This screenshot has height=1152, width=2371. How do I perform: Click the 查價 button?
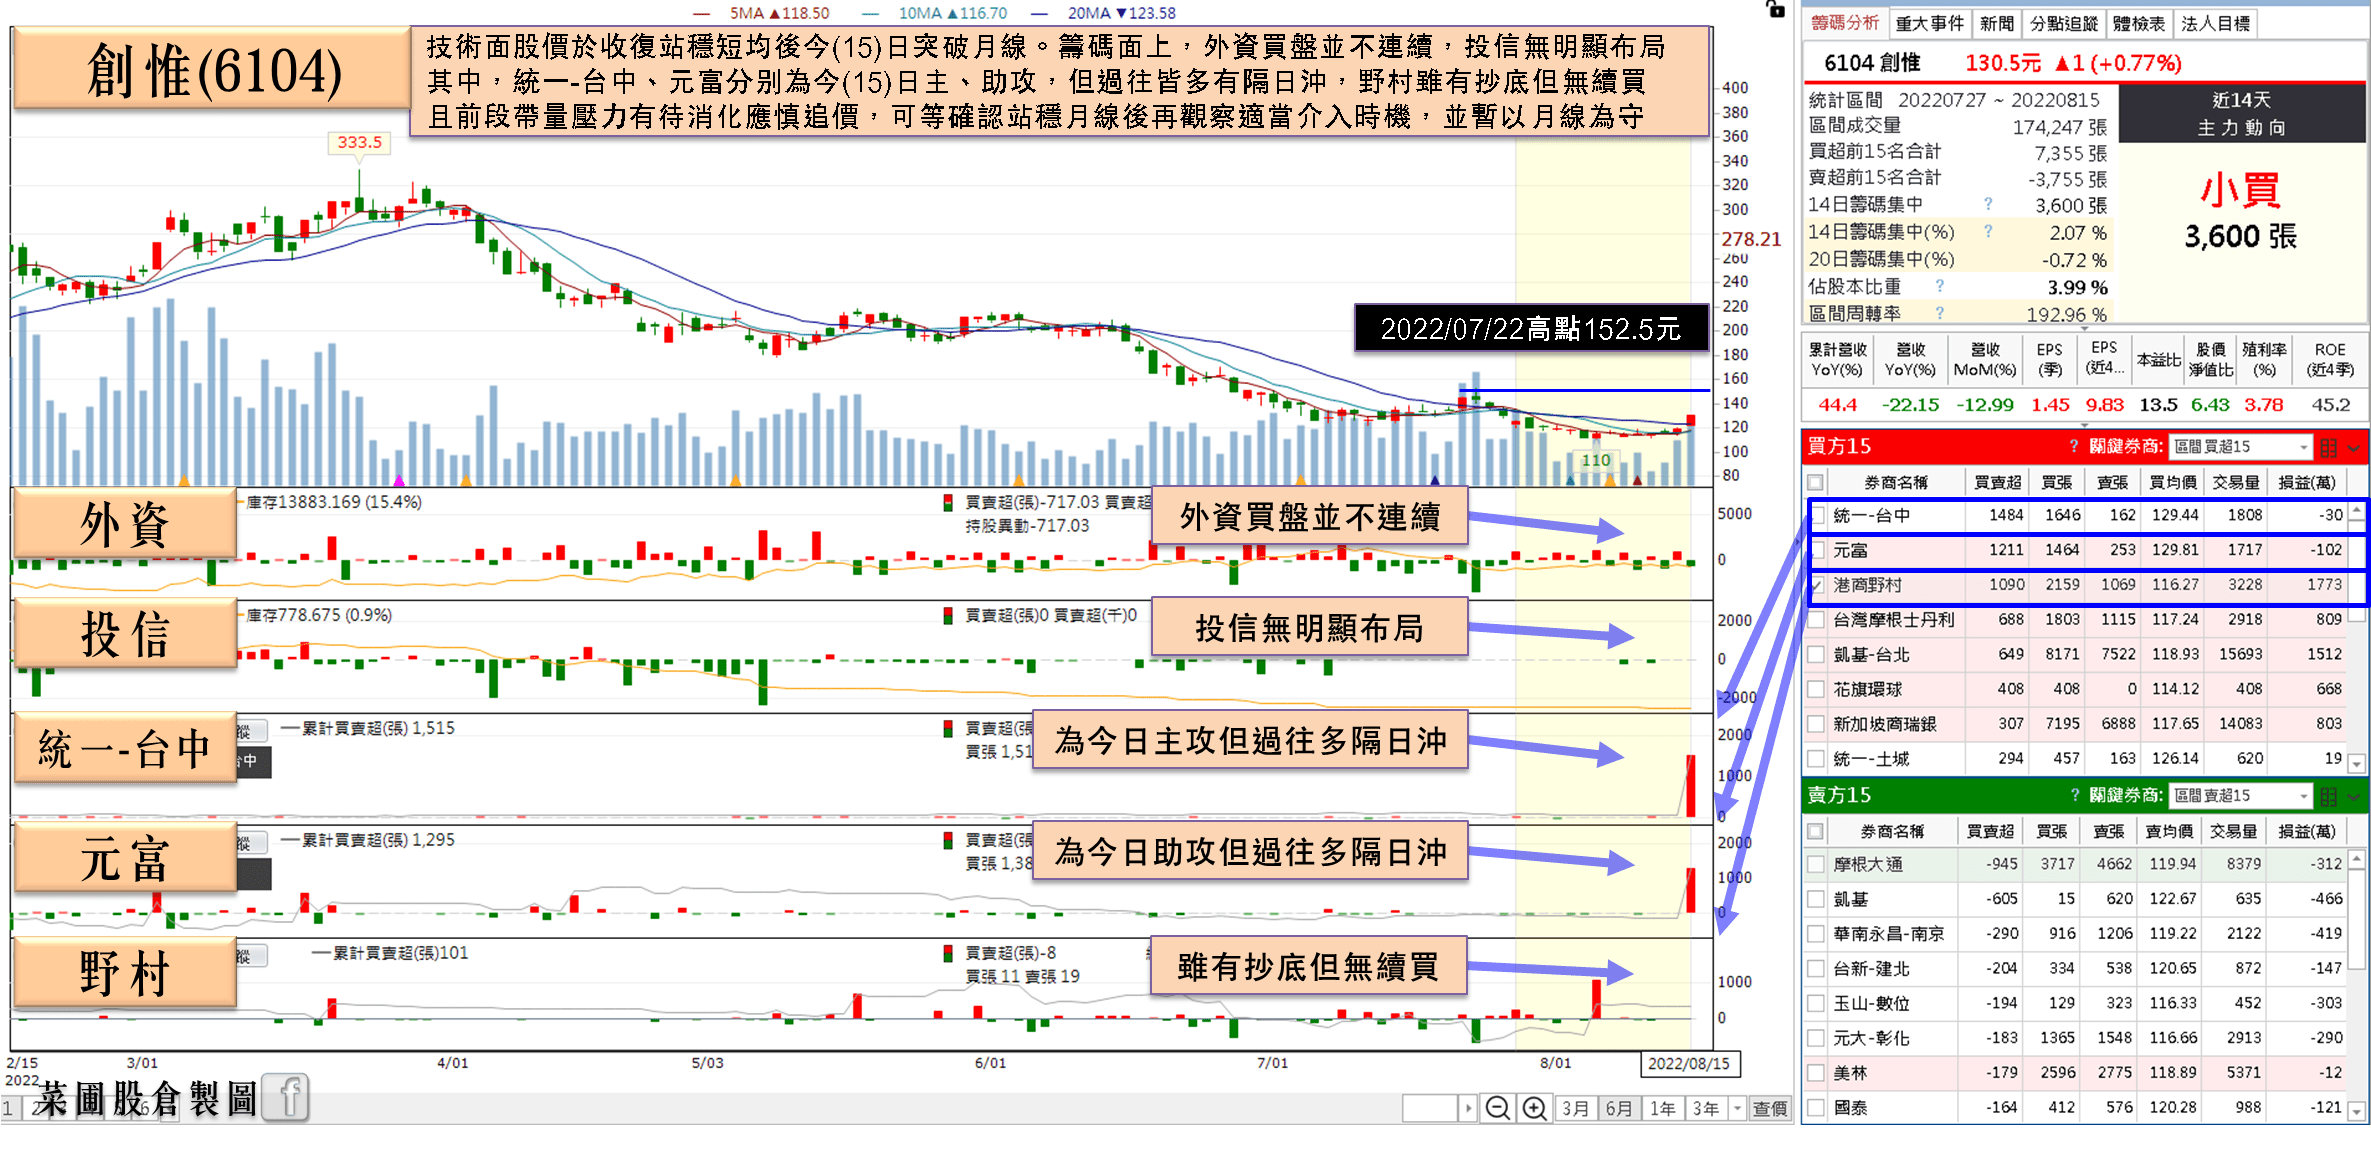pyautogui.click(x=1769, y=1108)
